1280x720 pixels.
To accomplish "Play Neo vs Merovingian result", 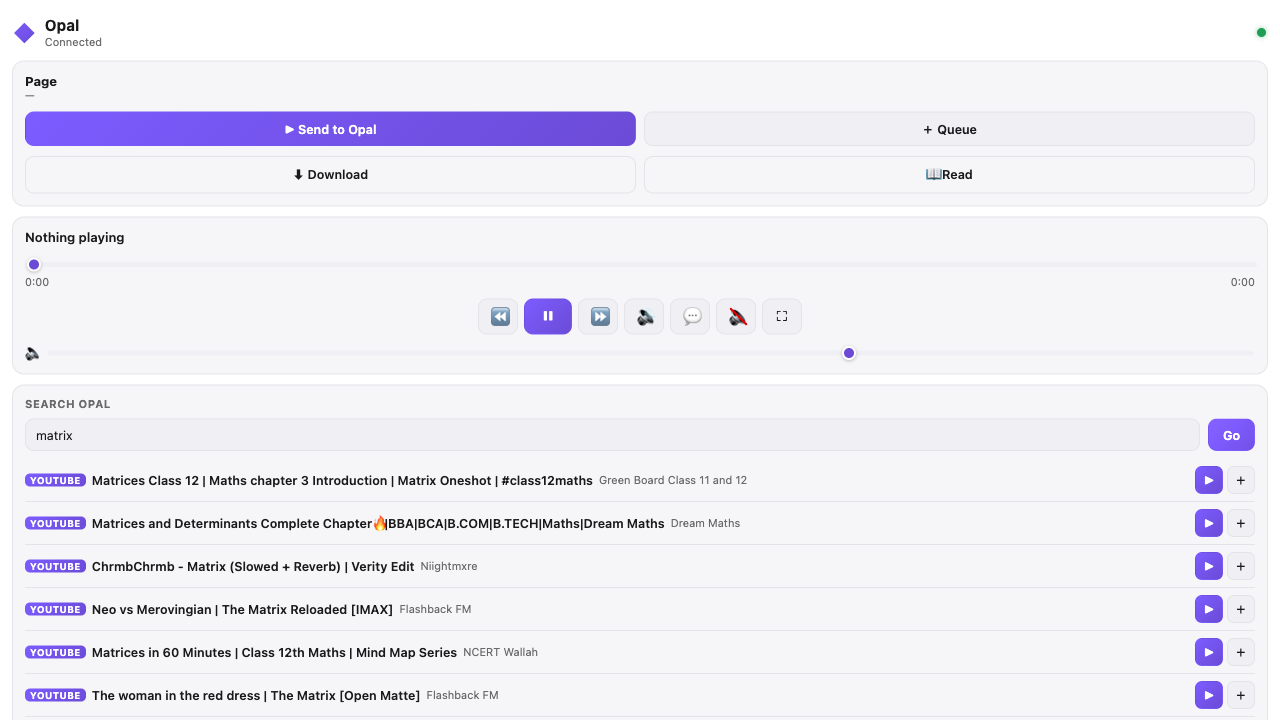I will (1209, 609).
